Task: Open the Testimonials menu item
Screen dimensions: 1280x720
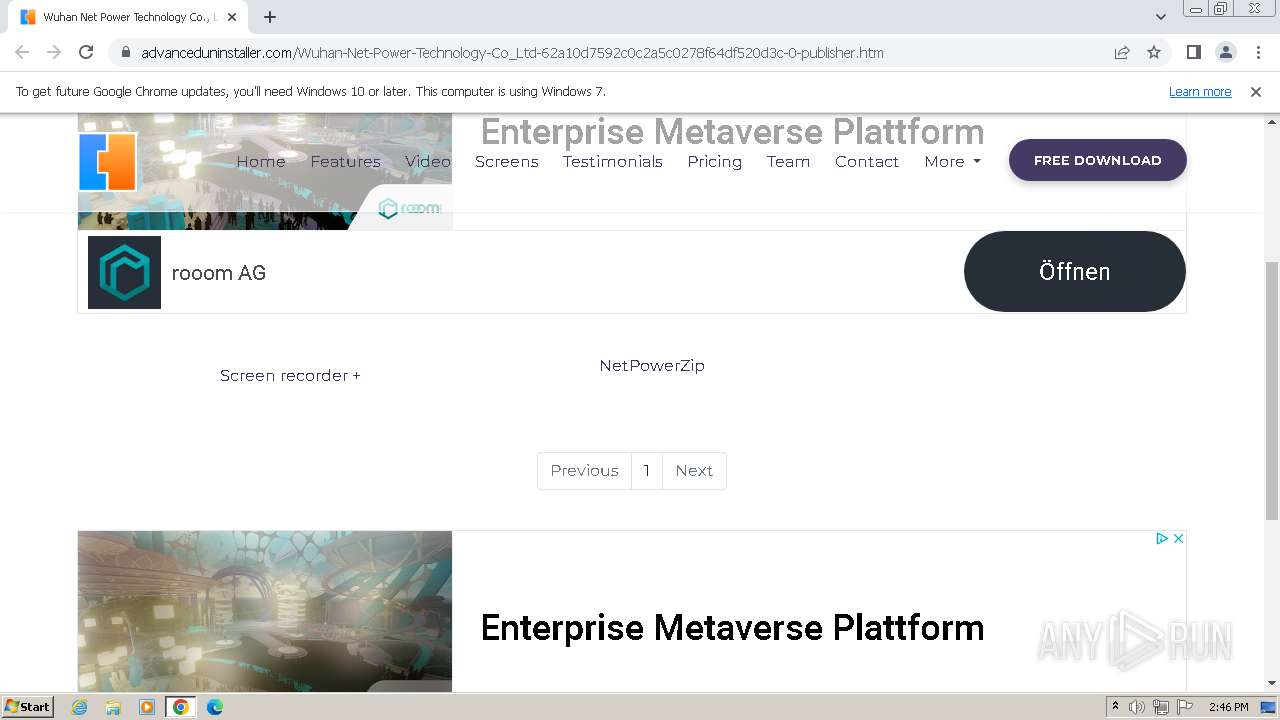Action: pyautogui.click(x=613, y=161)
